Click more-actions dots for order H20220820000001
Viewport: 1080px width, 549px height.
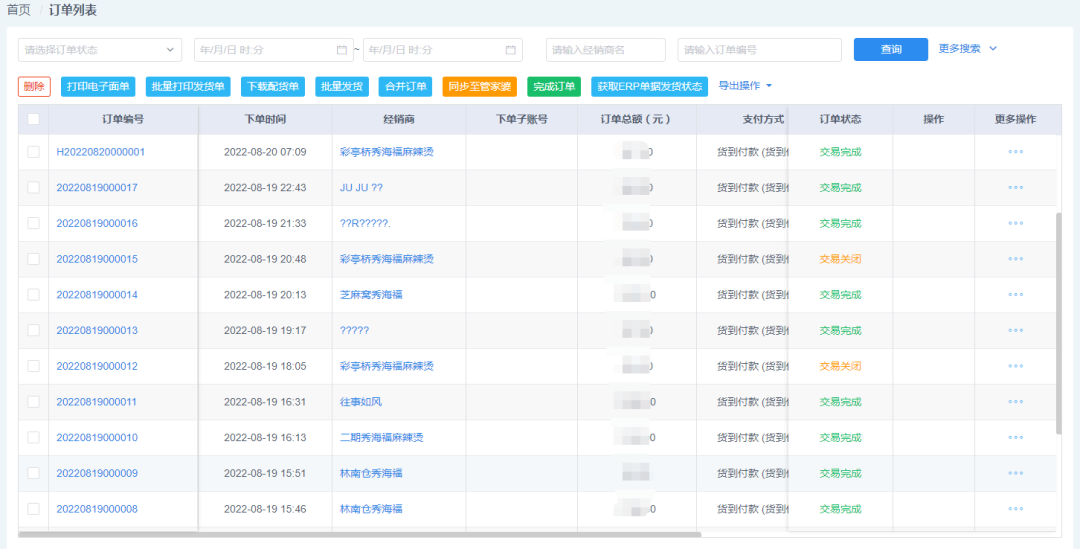click(1015, 152)
